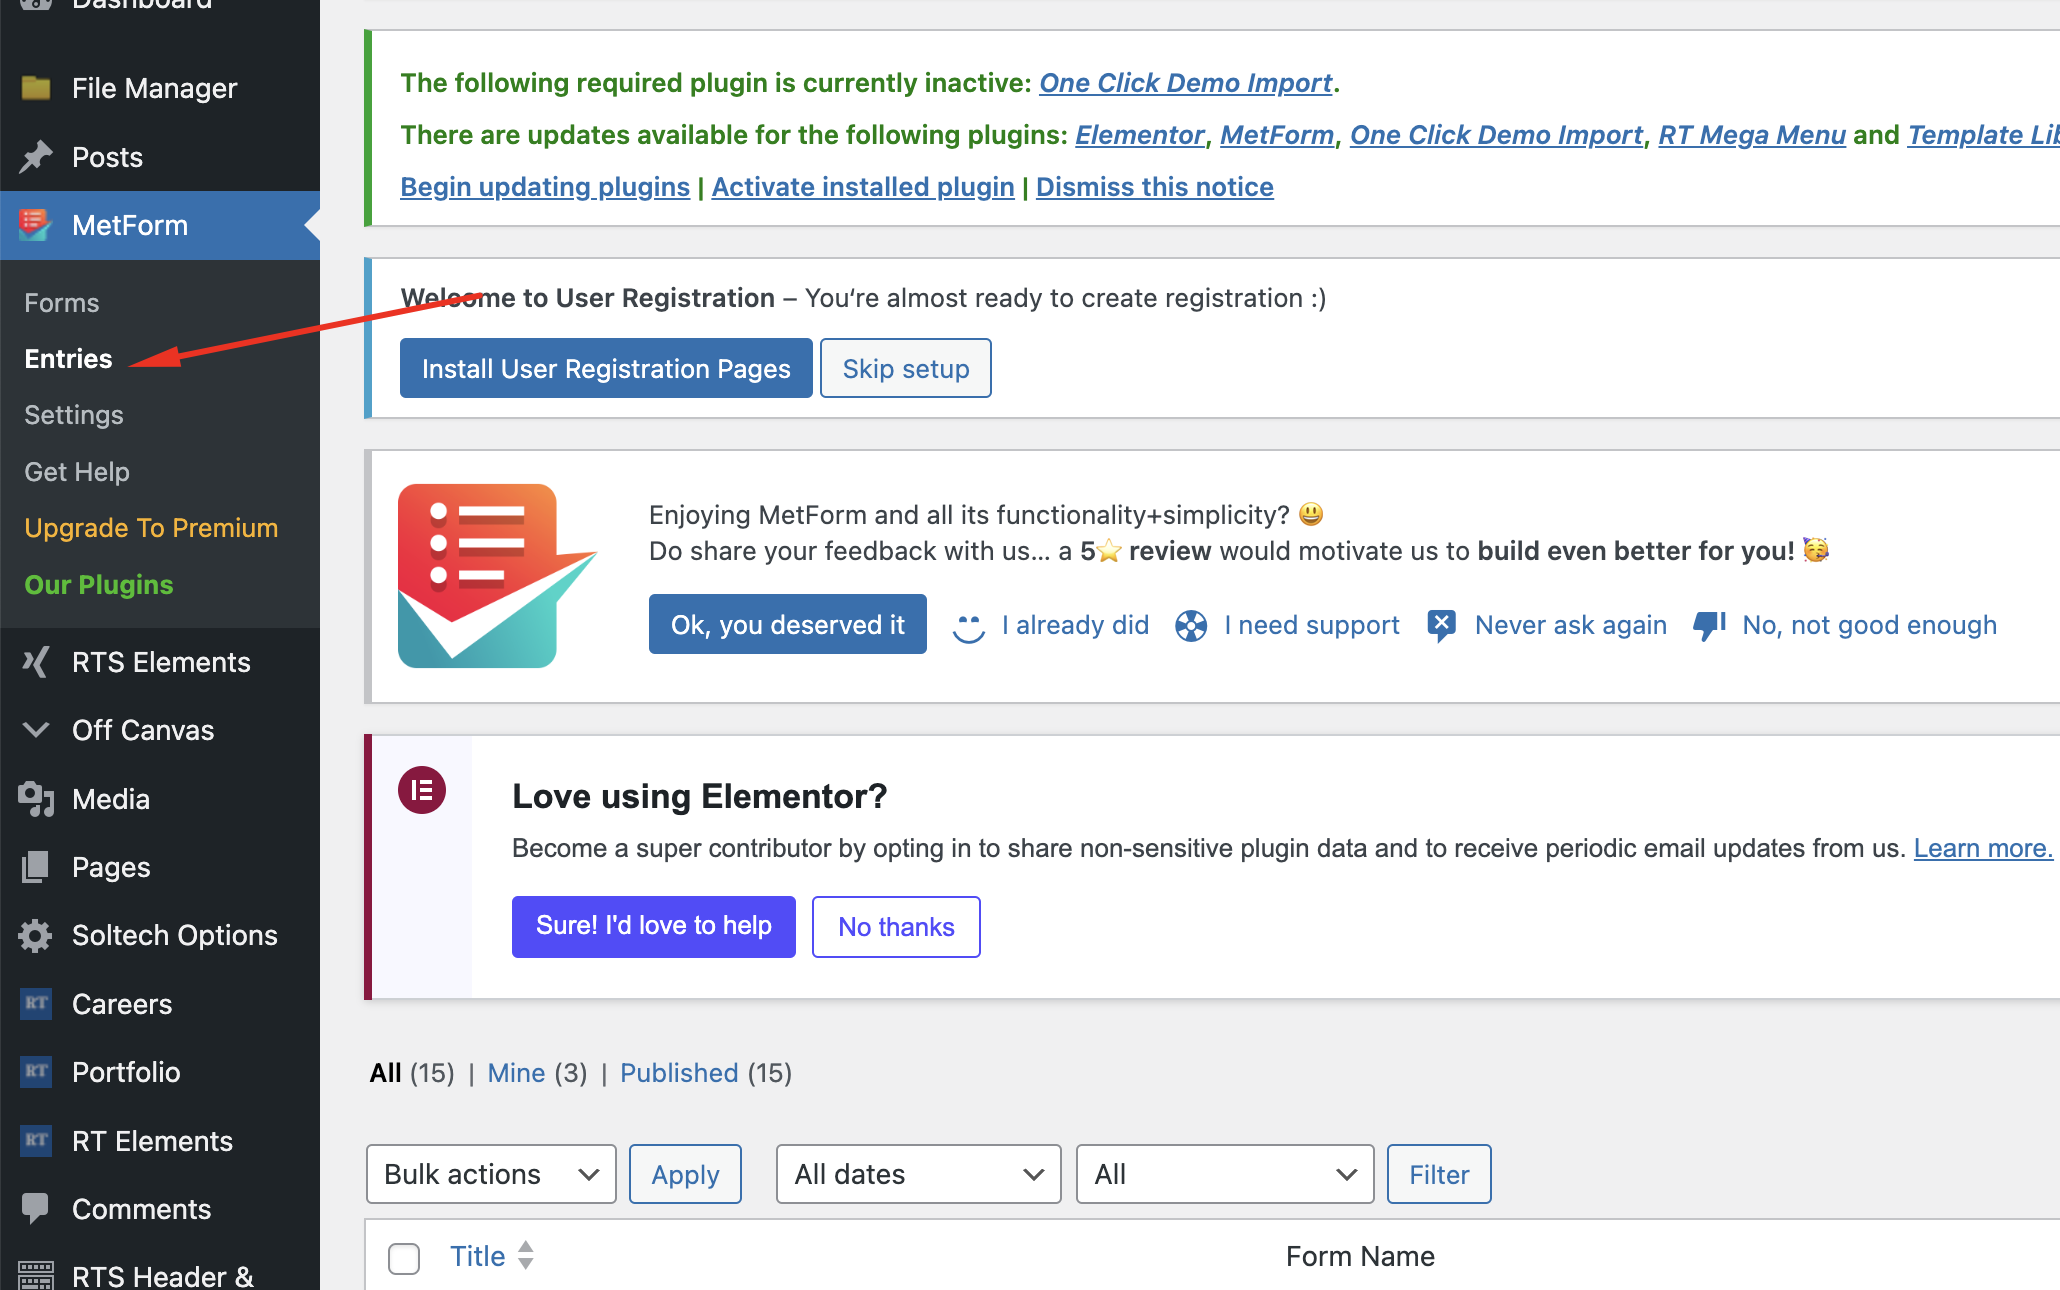Click the Soltech Options gear icon
The image size is (2060, 1290).
[36, 936]
